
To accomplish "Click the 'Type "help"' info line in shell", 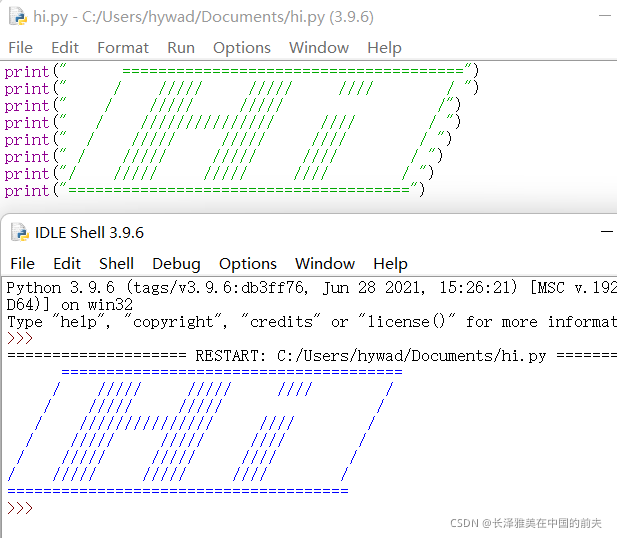I will tap(312, 322).
